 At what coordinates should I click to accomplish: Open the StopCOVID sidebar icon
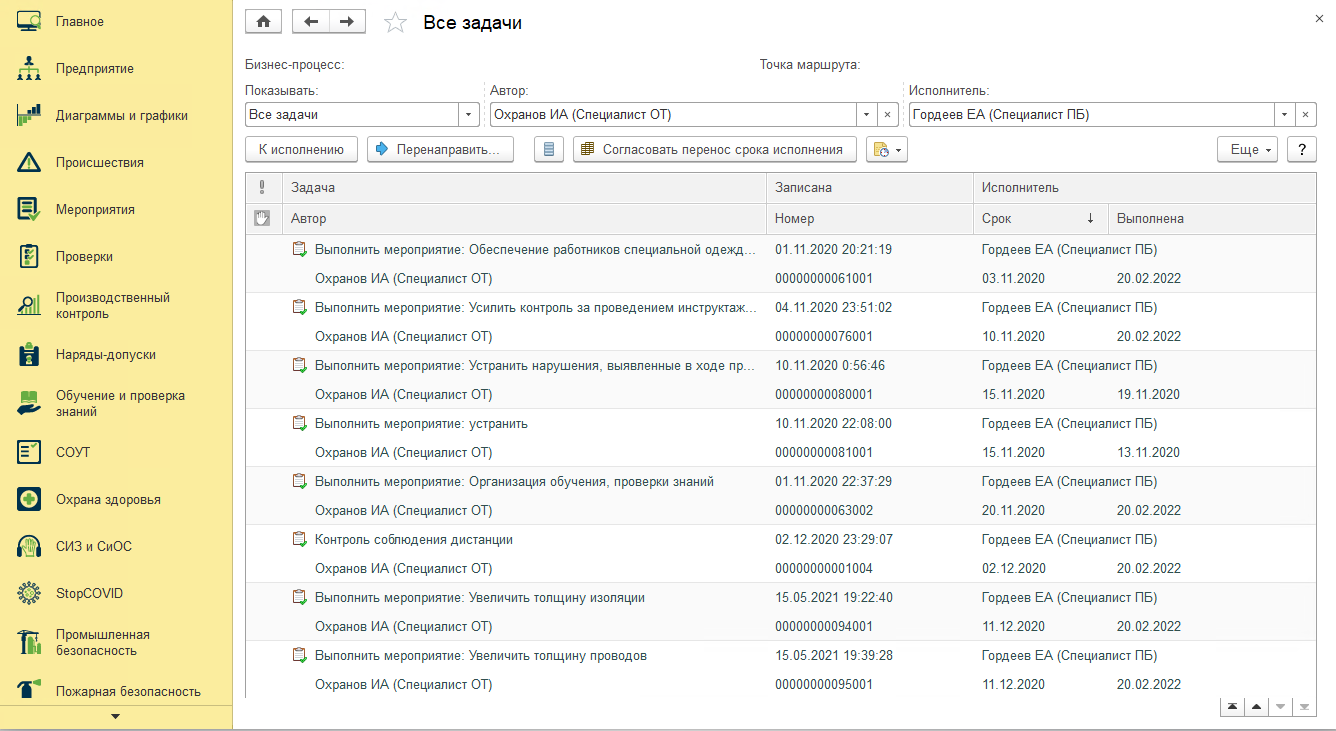click(28, 593)
